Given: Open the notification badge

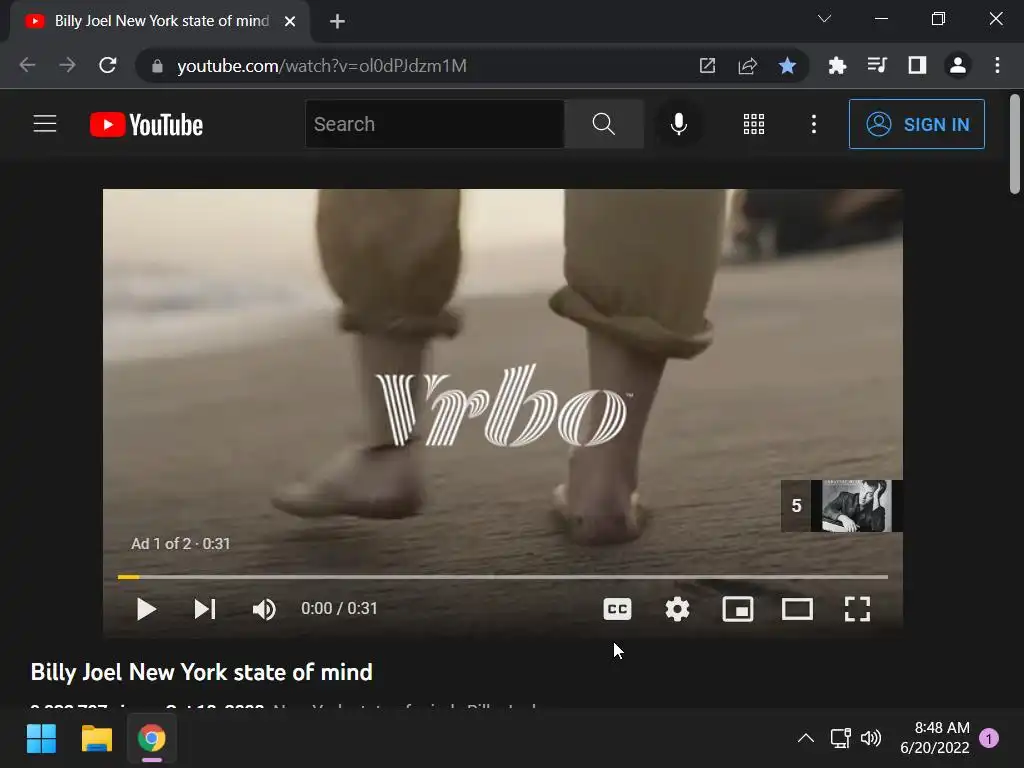Looking at the screenshot, I should 989,738.
